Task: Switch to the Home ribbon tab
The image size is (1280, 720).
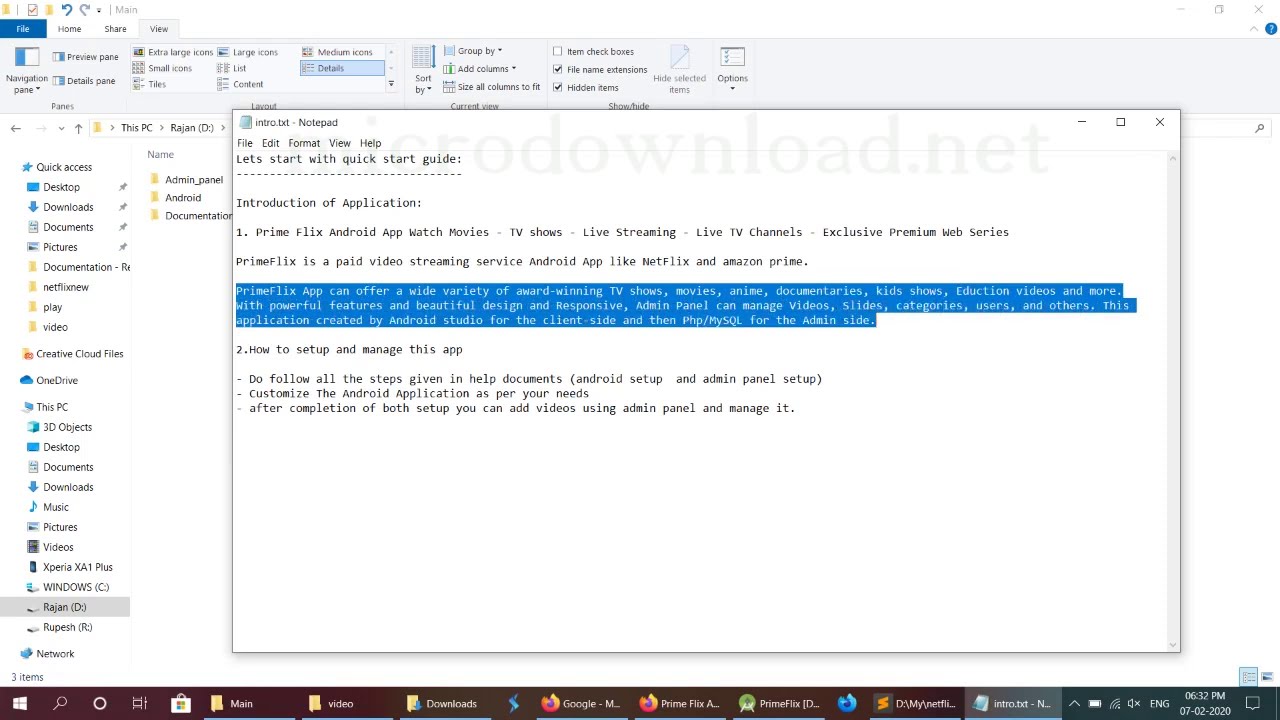Action: click(69, 29)
